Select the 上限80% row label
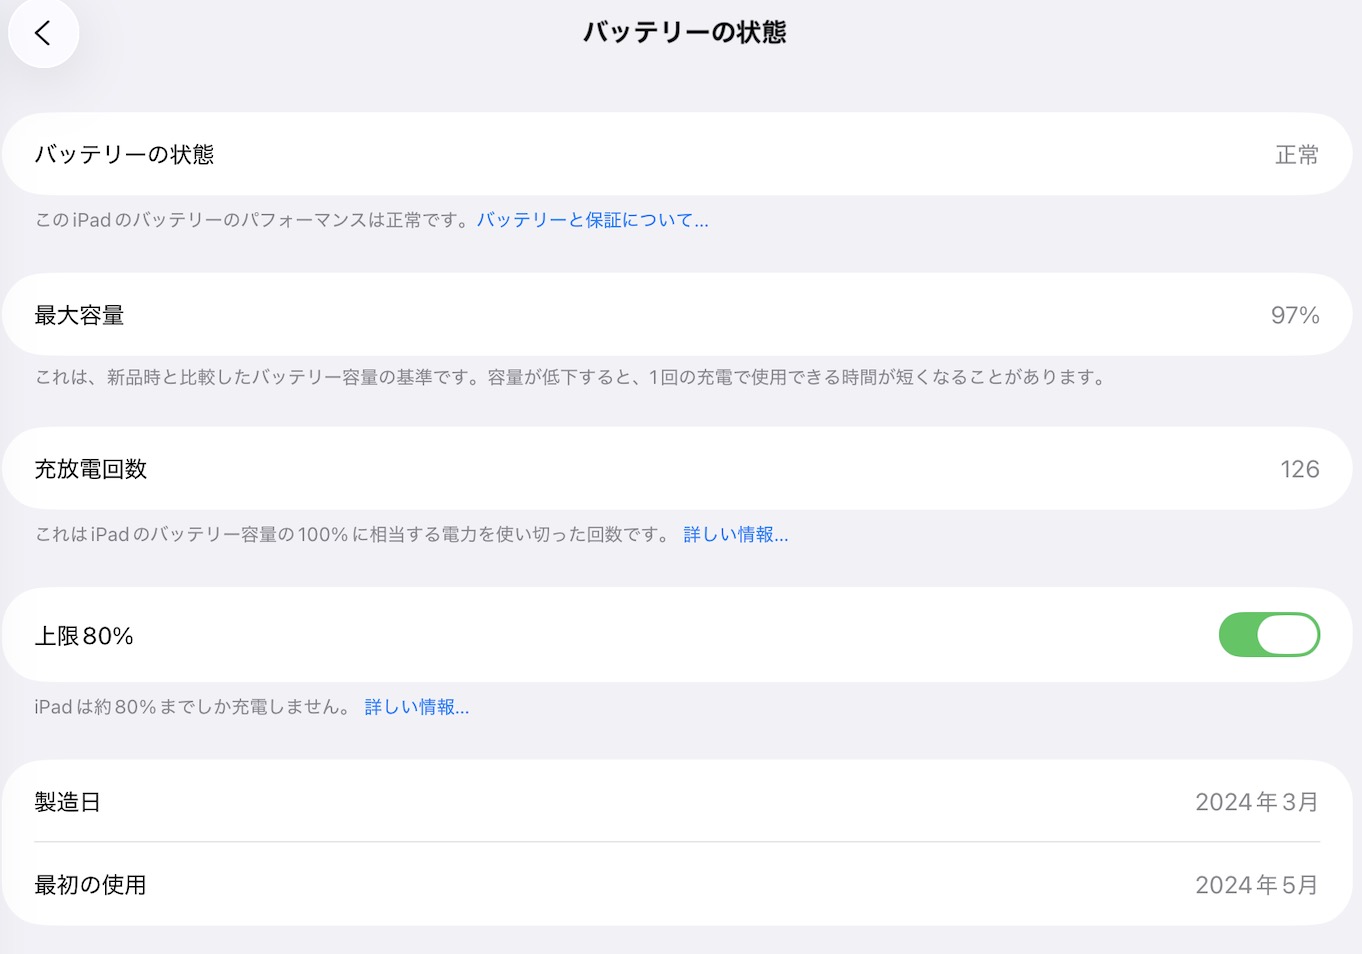The width and height of the screenshot is (1362, 954). point(84,636)
